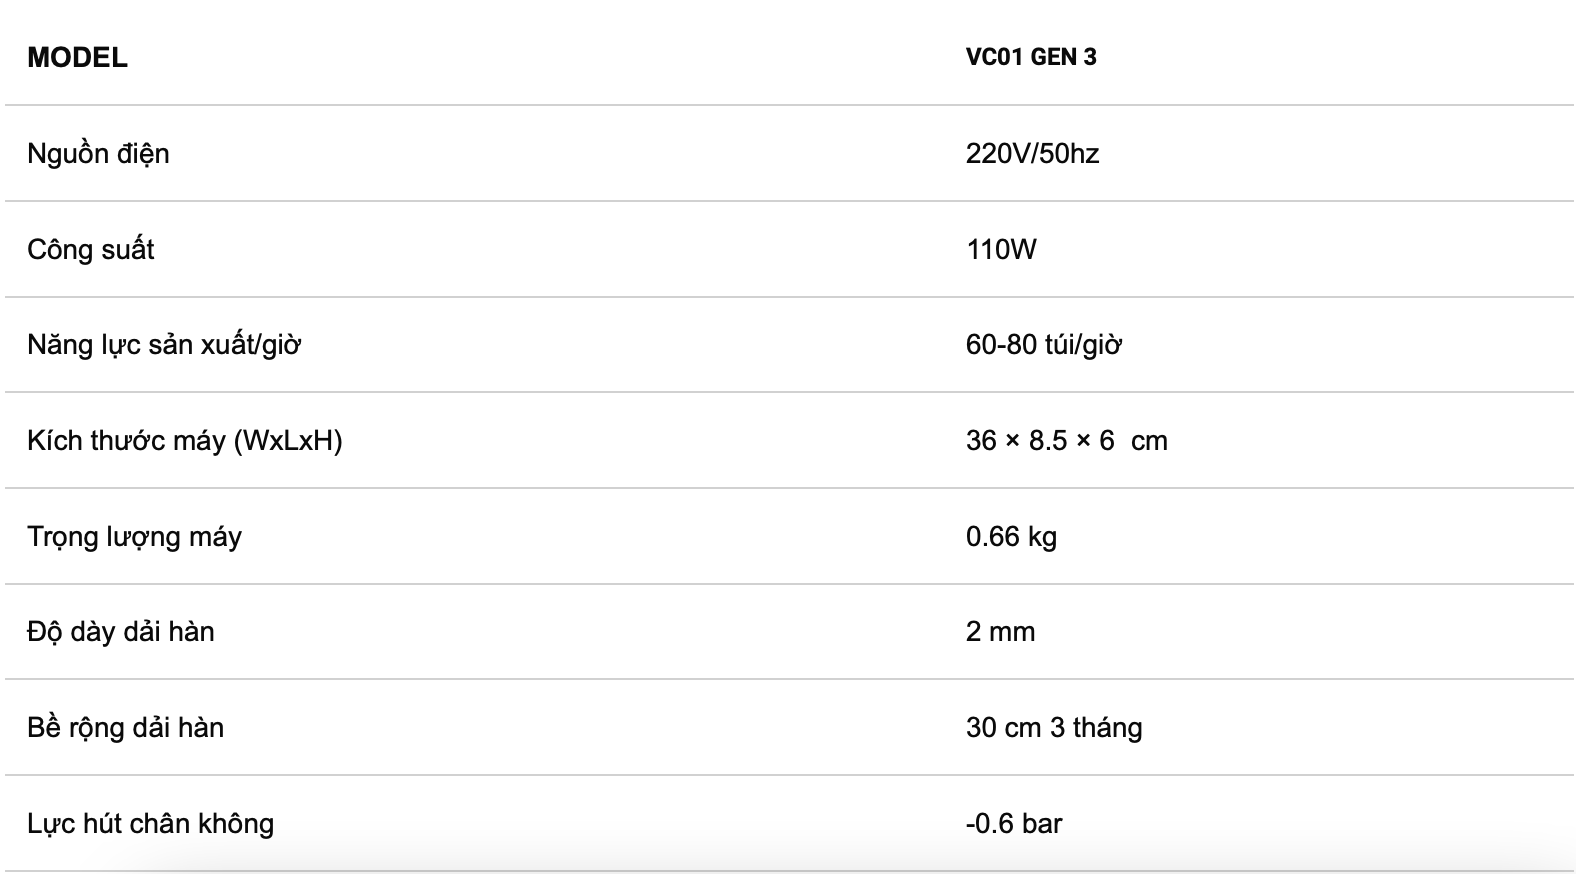Select the 110W power value
Image resolution: width=1576 pixels, height=874 pixels.
click(x=1001, y=249)
